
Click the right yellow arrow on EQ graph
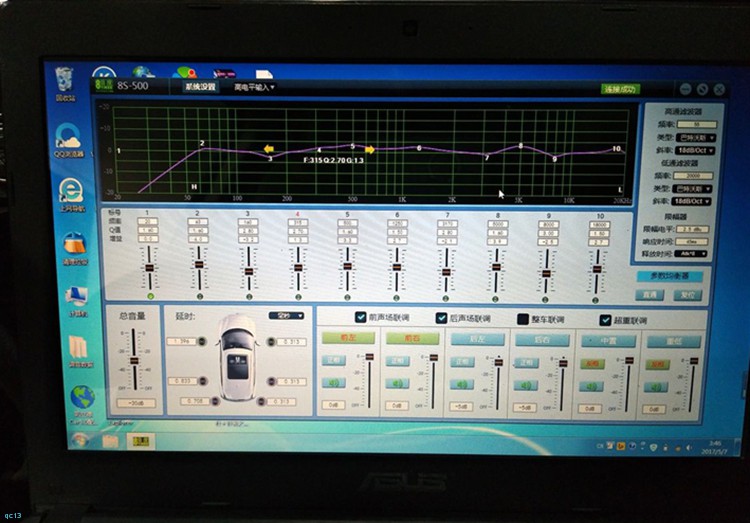(369, 149)
